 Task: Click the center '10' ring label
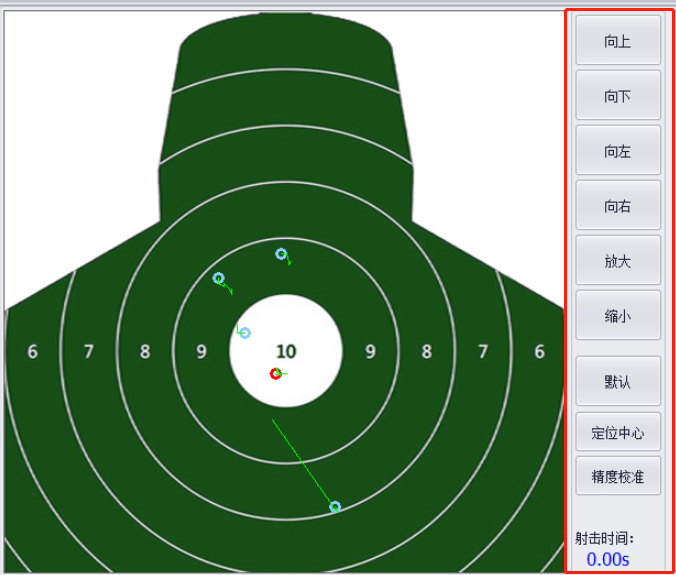point(286,352)
